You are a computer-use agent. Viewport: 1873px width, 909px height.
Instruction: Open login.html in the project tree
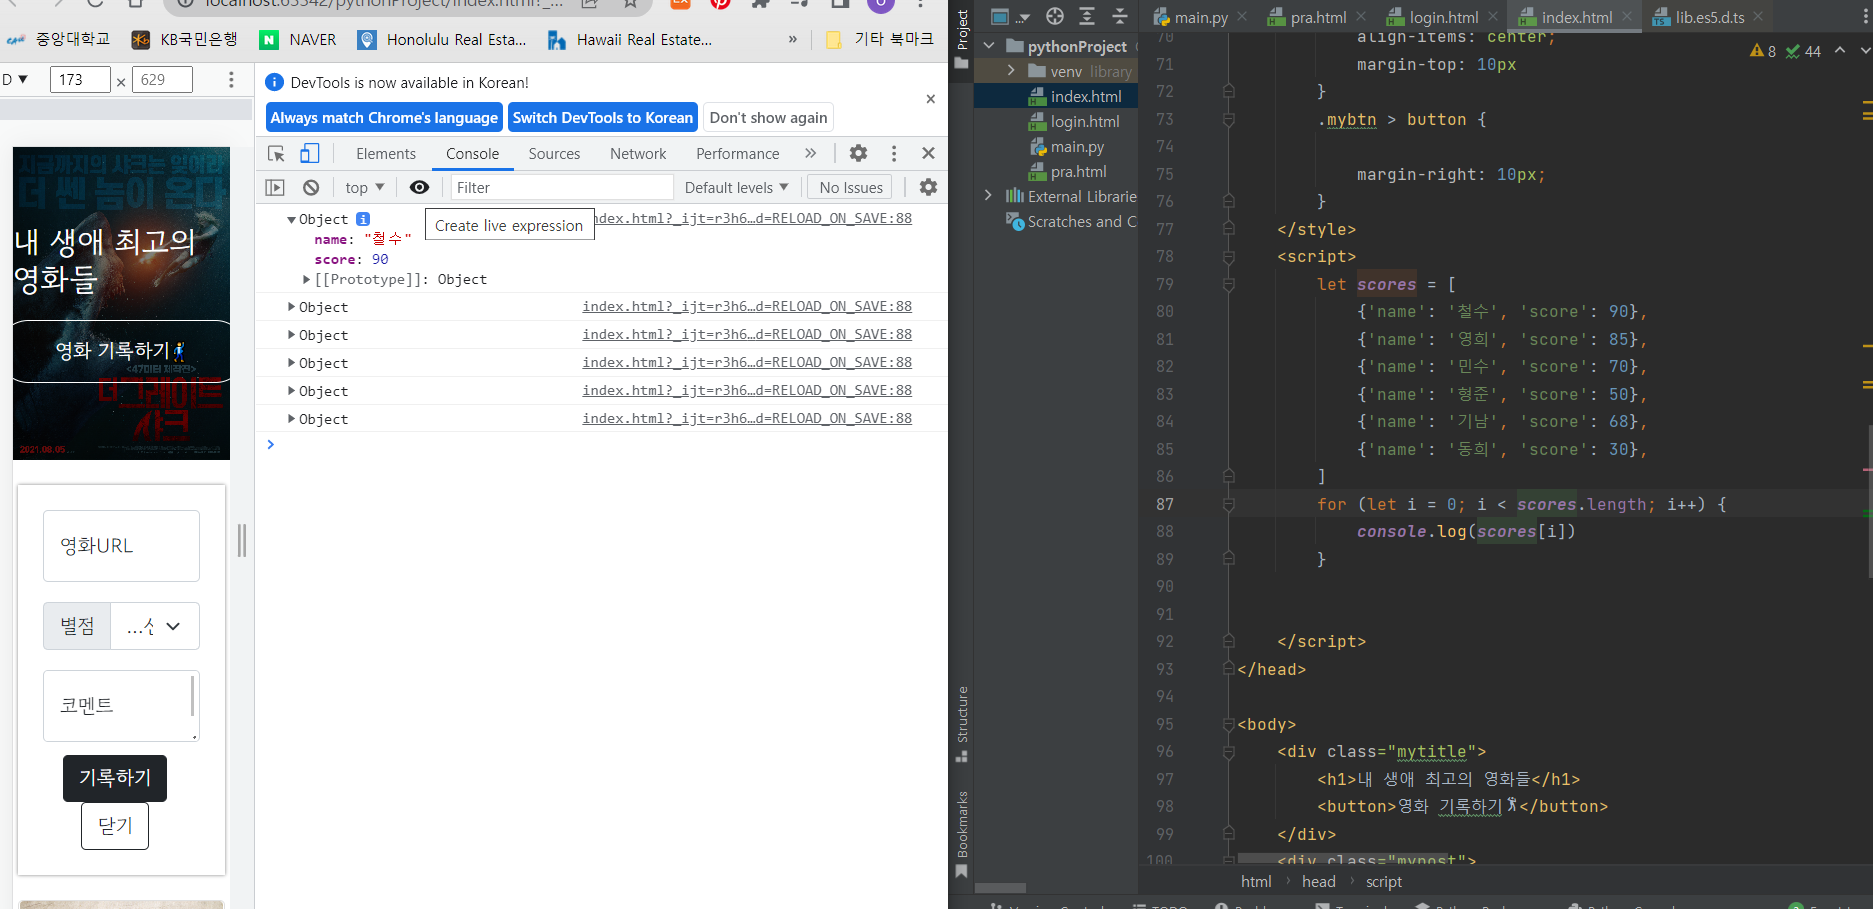(1084, 121)
